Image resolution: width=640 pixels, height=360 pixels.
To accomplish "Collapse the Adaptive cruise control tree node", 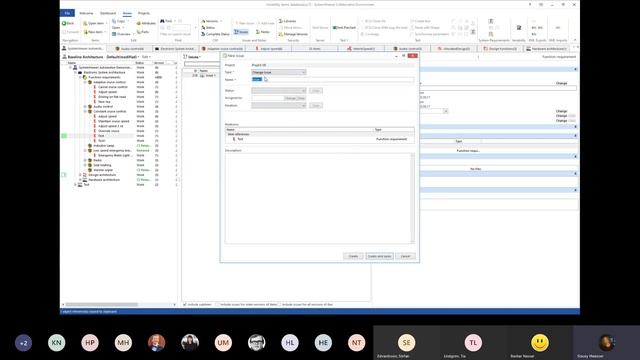I will (x=85, y=82).
